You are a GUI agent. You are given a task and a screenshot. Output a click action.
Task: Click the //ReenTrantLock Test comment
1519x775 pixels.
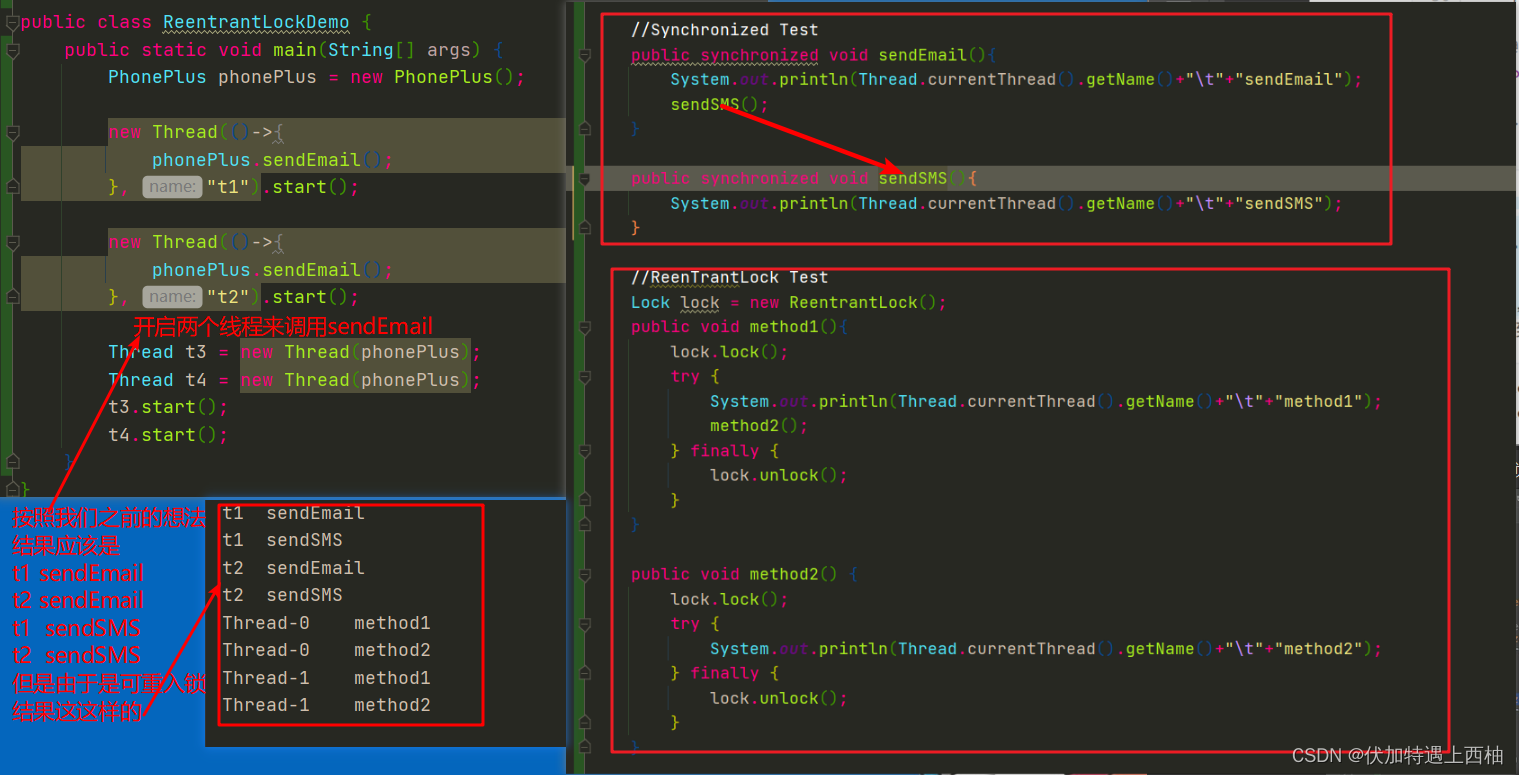pos(729,277)
